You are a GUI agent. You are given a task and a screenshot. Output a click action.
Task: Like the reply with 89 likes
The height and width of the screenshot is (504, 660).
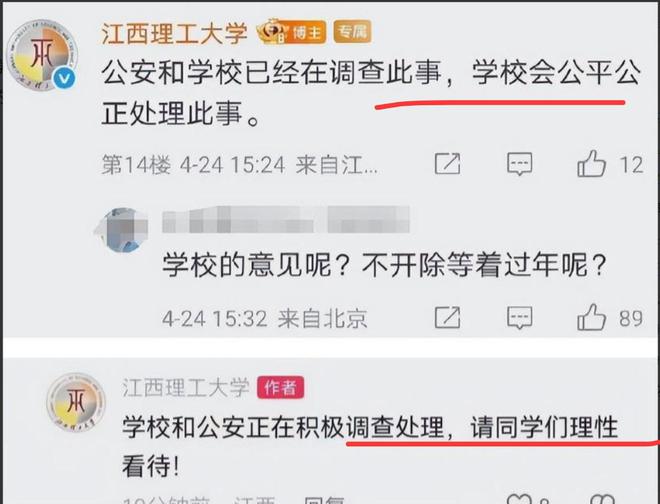click(x=591, y=317)
